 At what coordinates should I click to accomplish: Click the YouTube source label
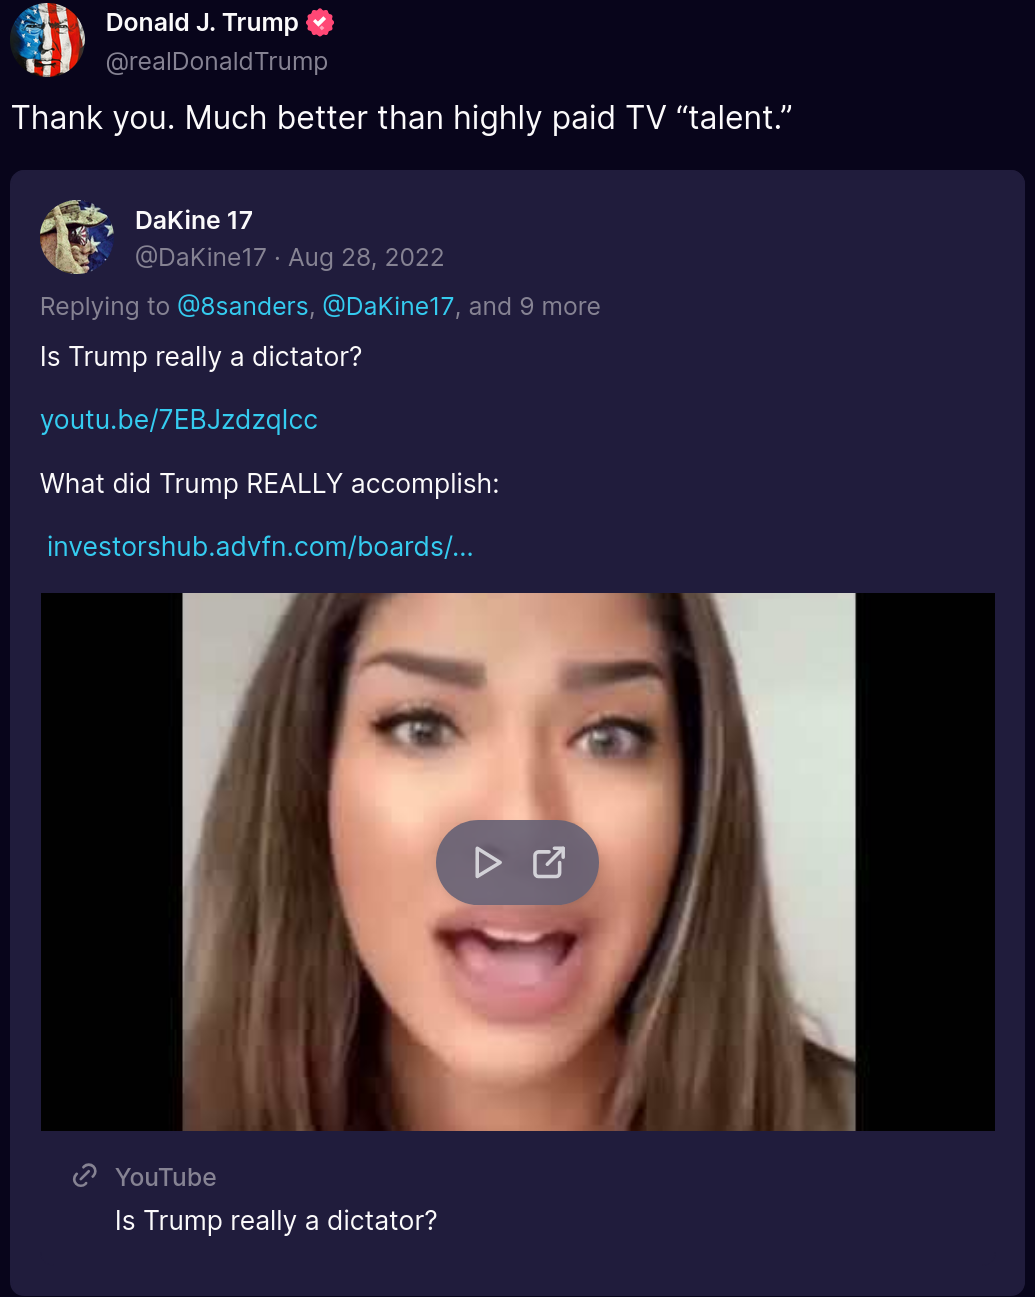(x=166, y=1177)
